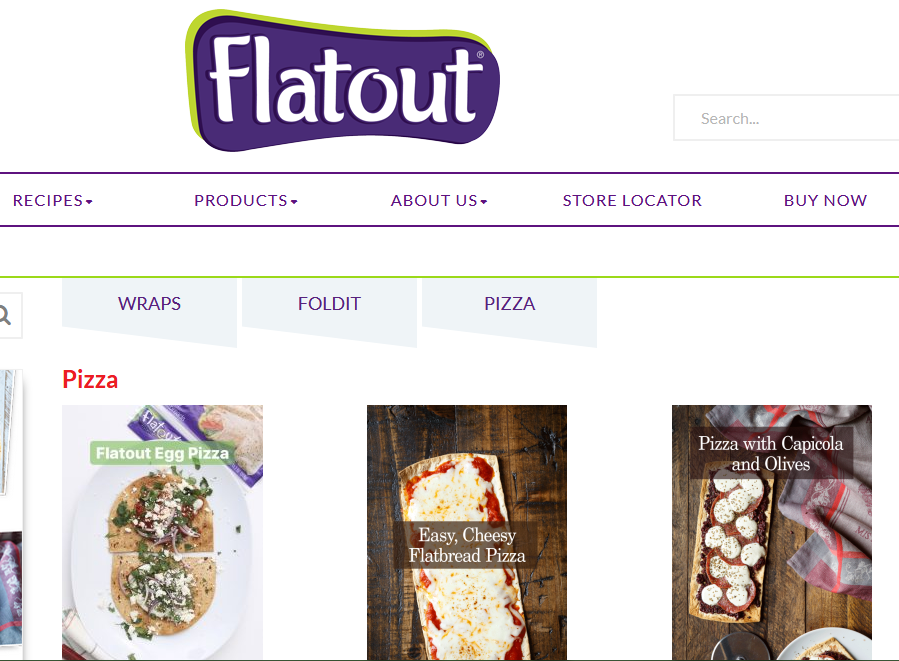Expand the About Us menu
This screenshot has height=661, width=899.
pyautogui.click(x=439, y=201)
